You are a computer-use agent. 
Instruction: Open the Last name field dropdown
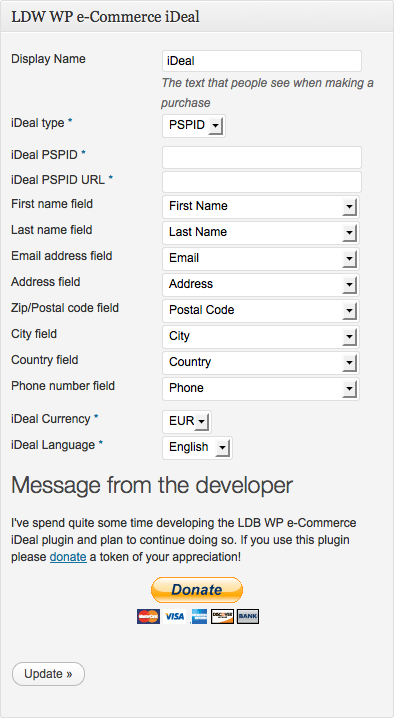(261, 233)
